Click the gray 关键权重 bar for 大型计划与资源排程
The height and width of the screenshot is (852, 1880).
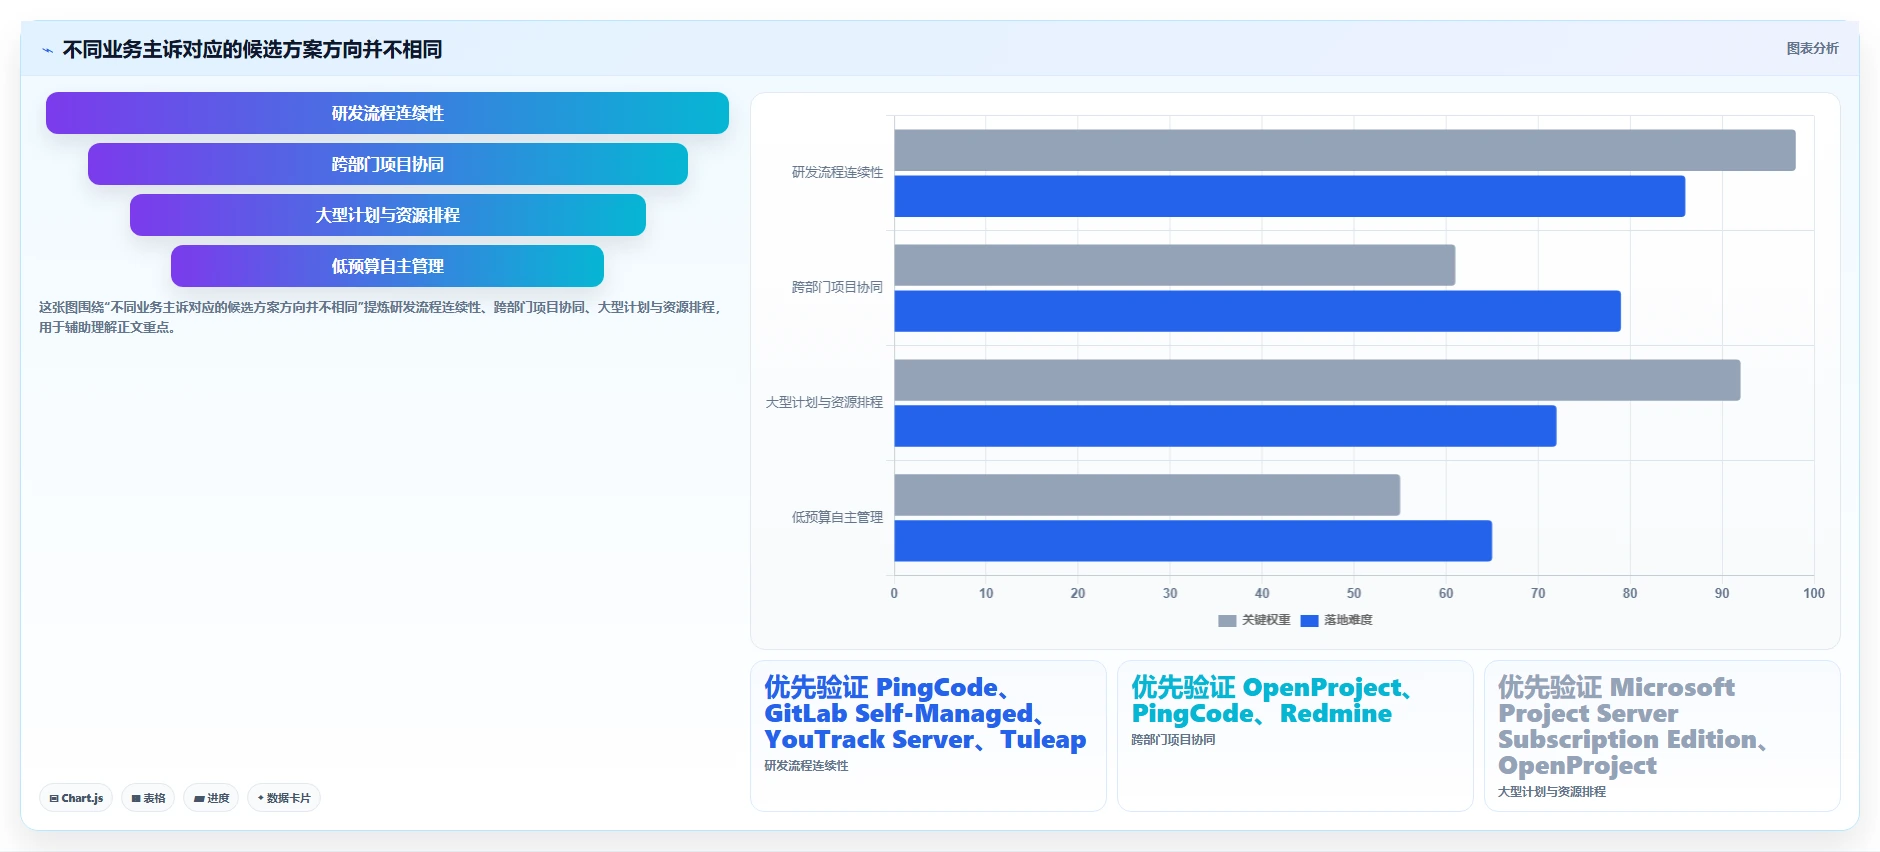[x=1317, y=380]
